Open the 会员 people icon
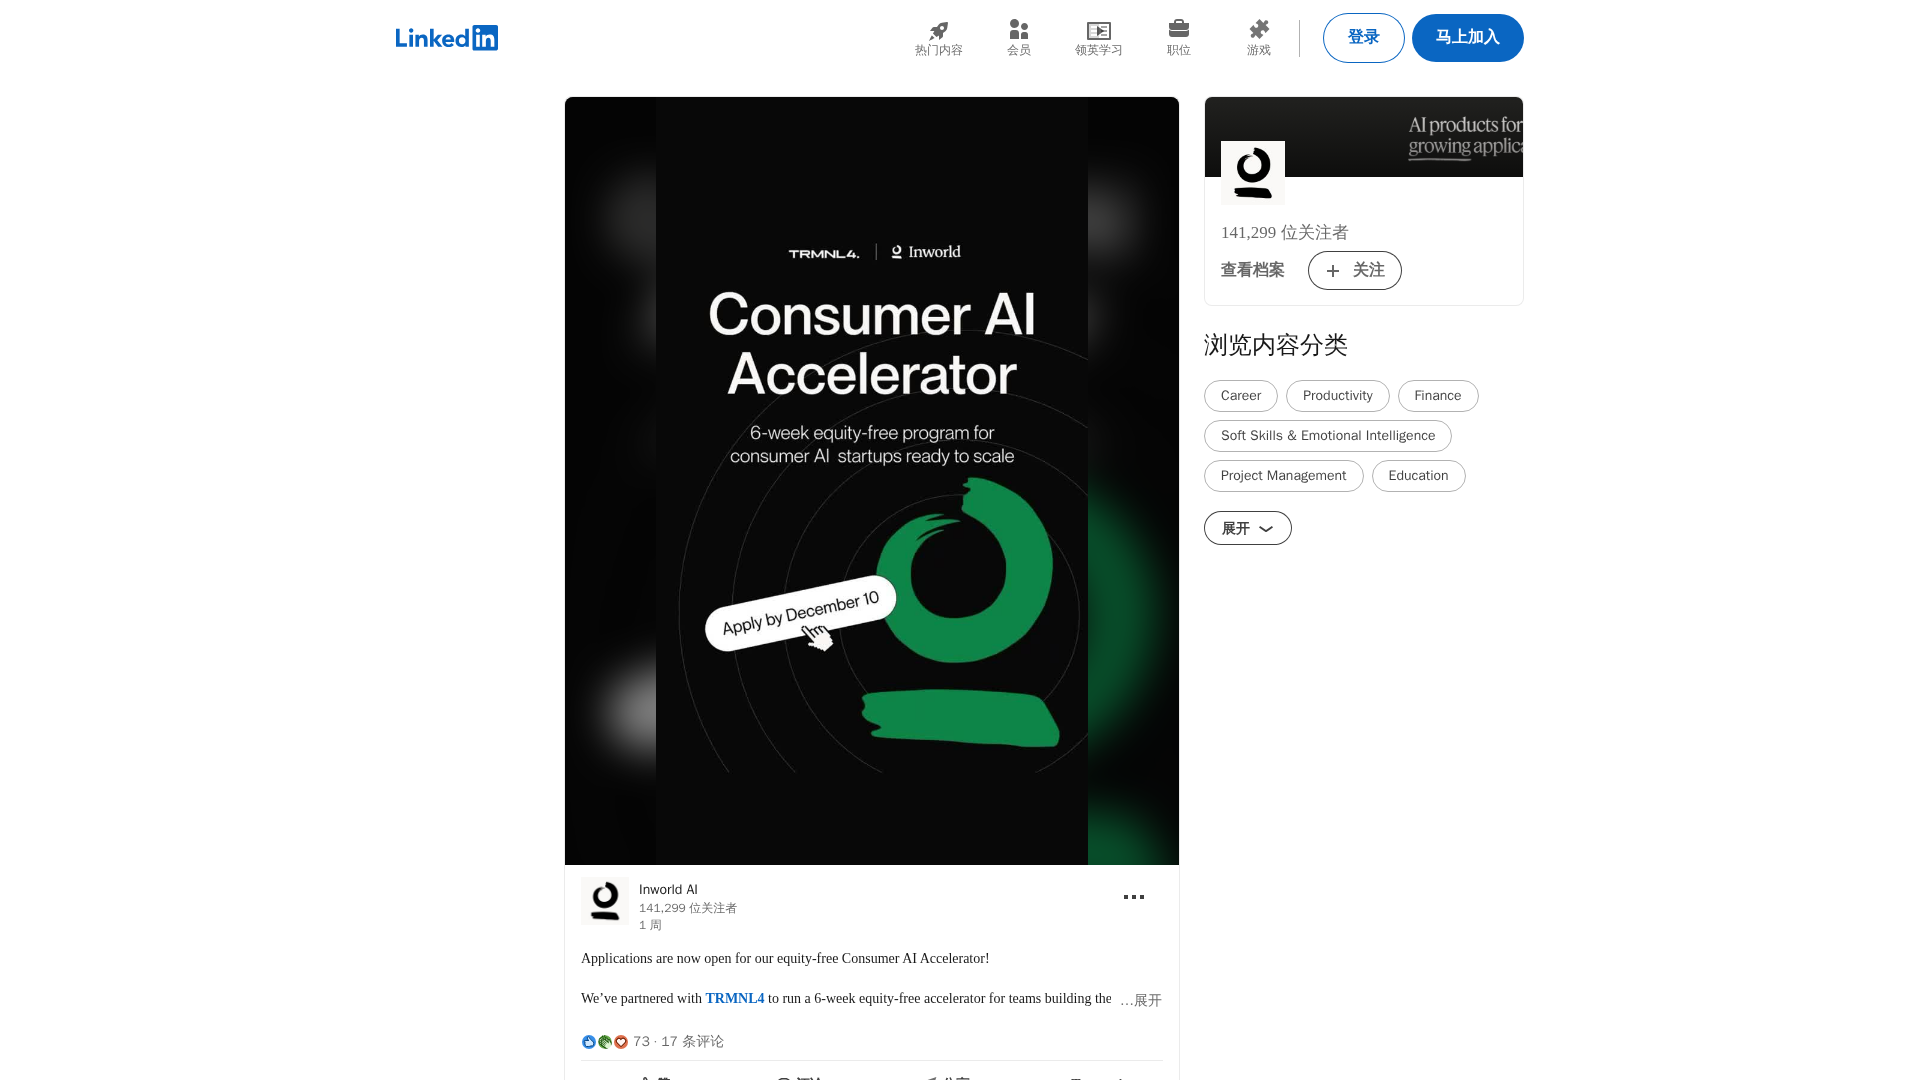1920x1080 pixels. click(1018, 31)
